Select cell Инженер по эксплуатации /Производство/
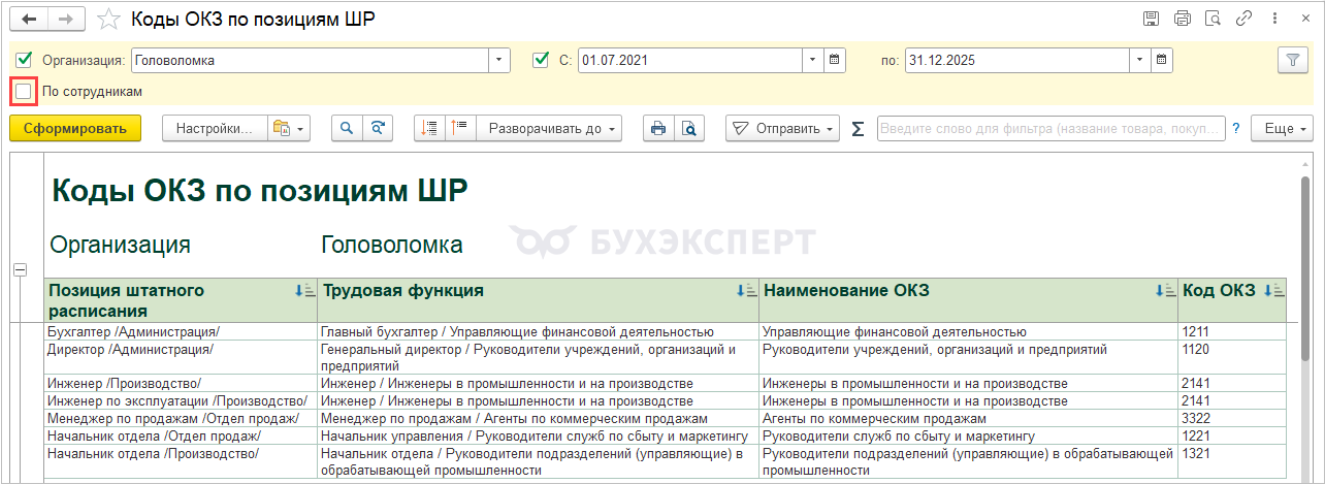 tap(181, 401)
